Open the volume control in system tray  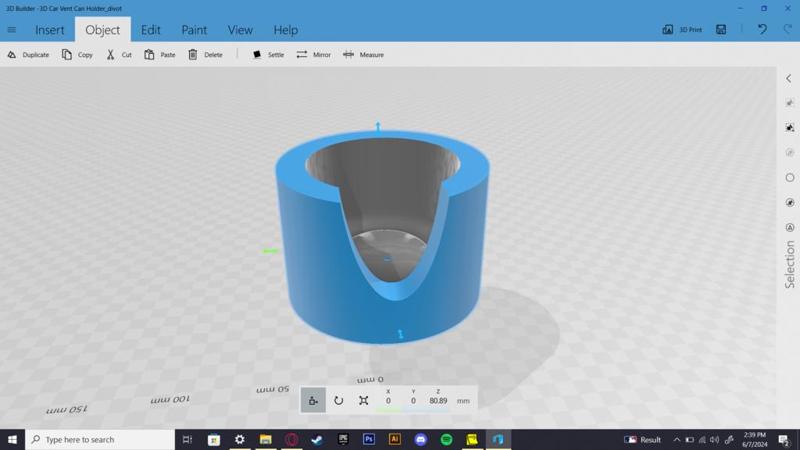click(x=715, y=439)
